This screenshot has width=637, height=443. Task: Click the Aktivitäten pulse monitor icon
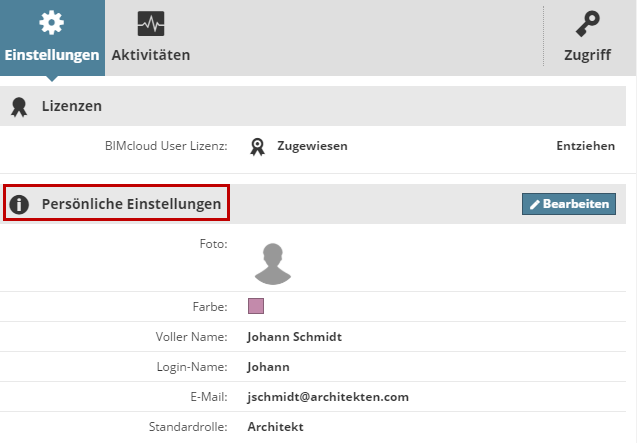(x=151, y=23)
